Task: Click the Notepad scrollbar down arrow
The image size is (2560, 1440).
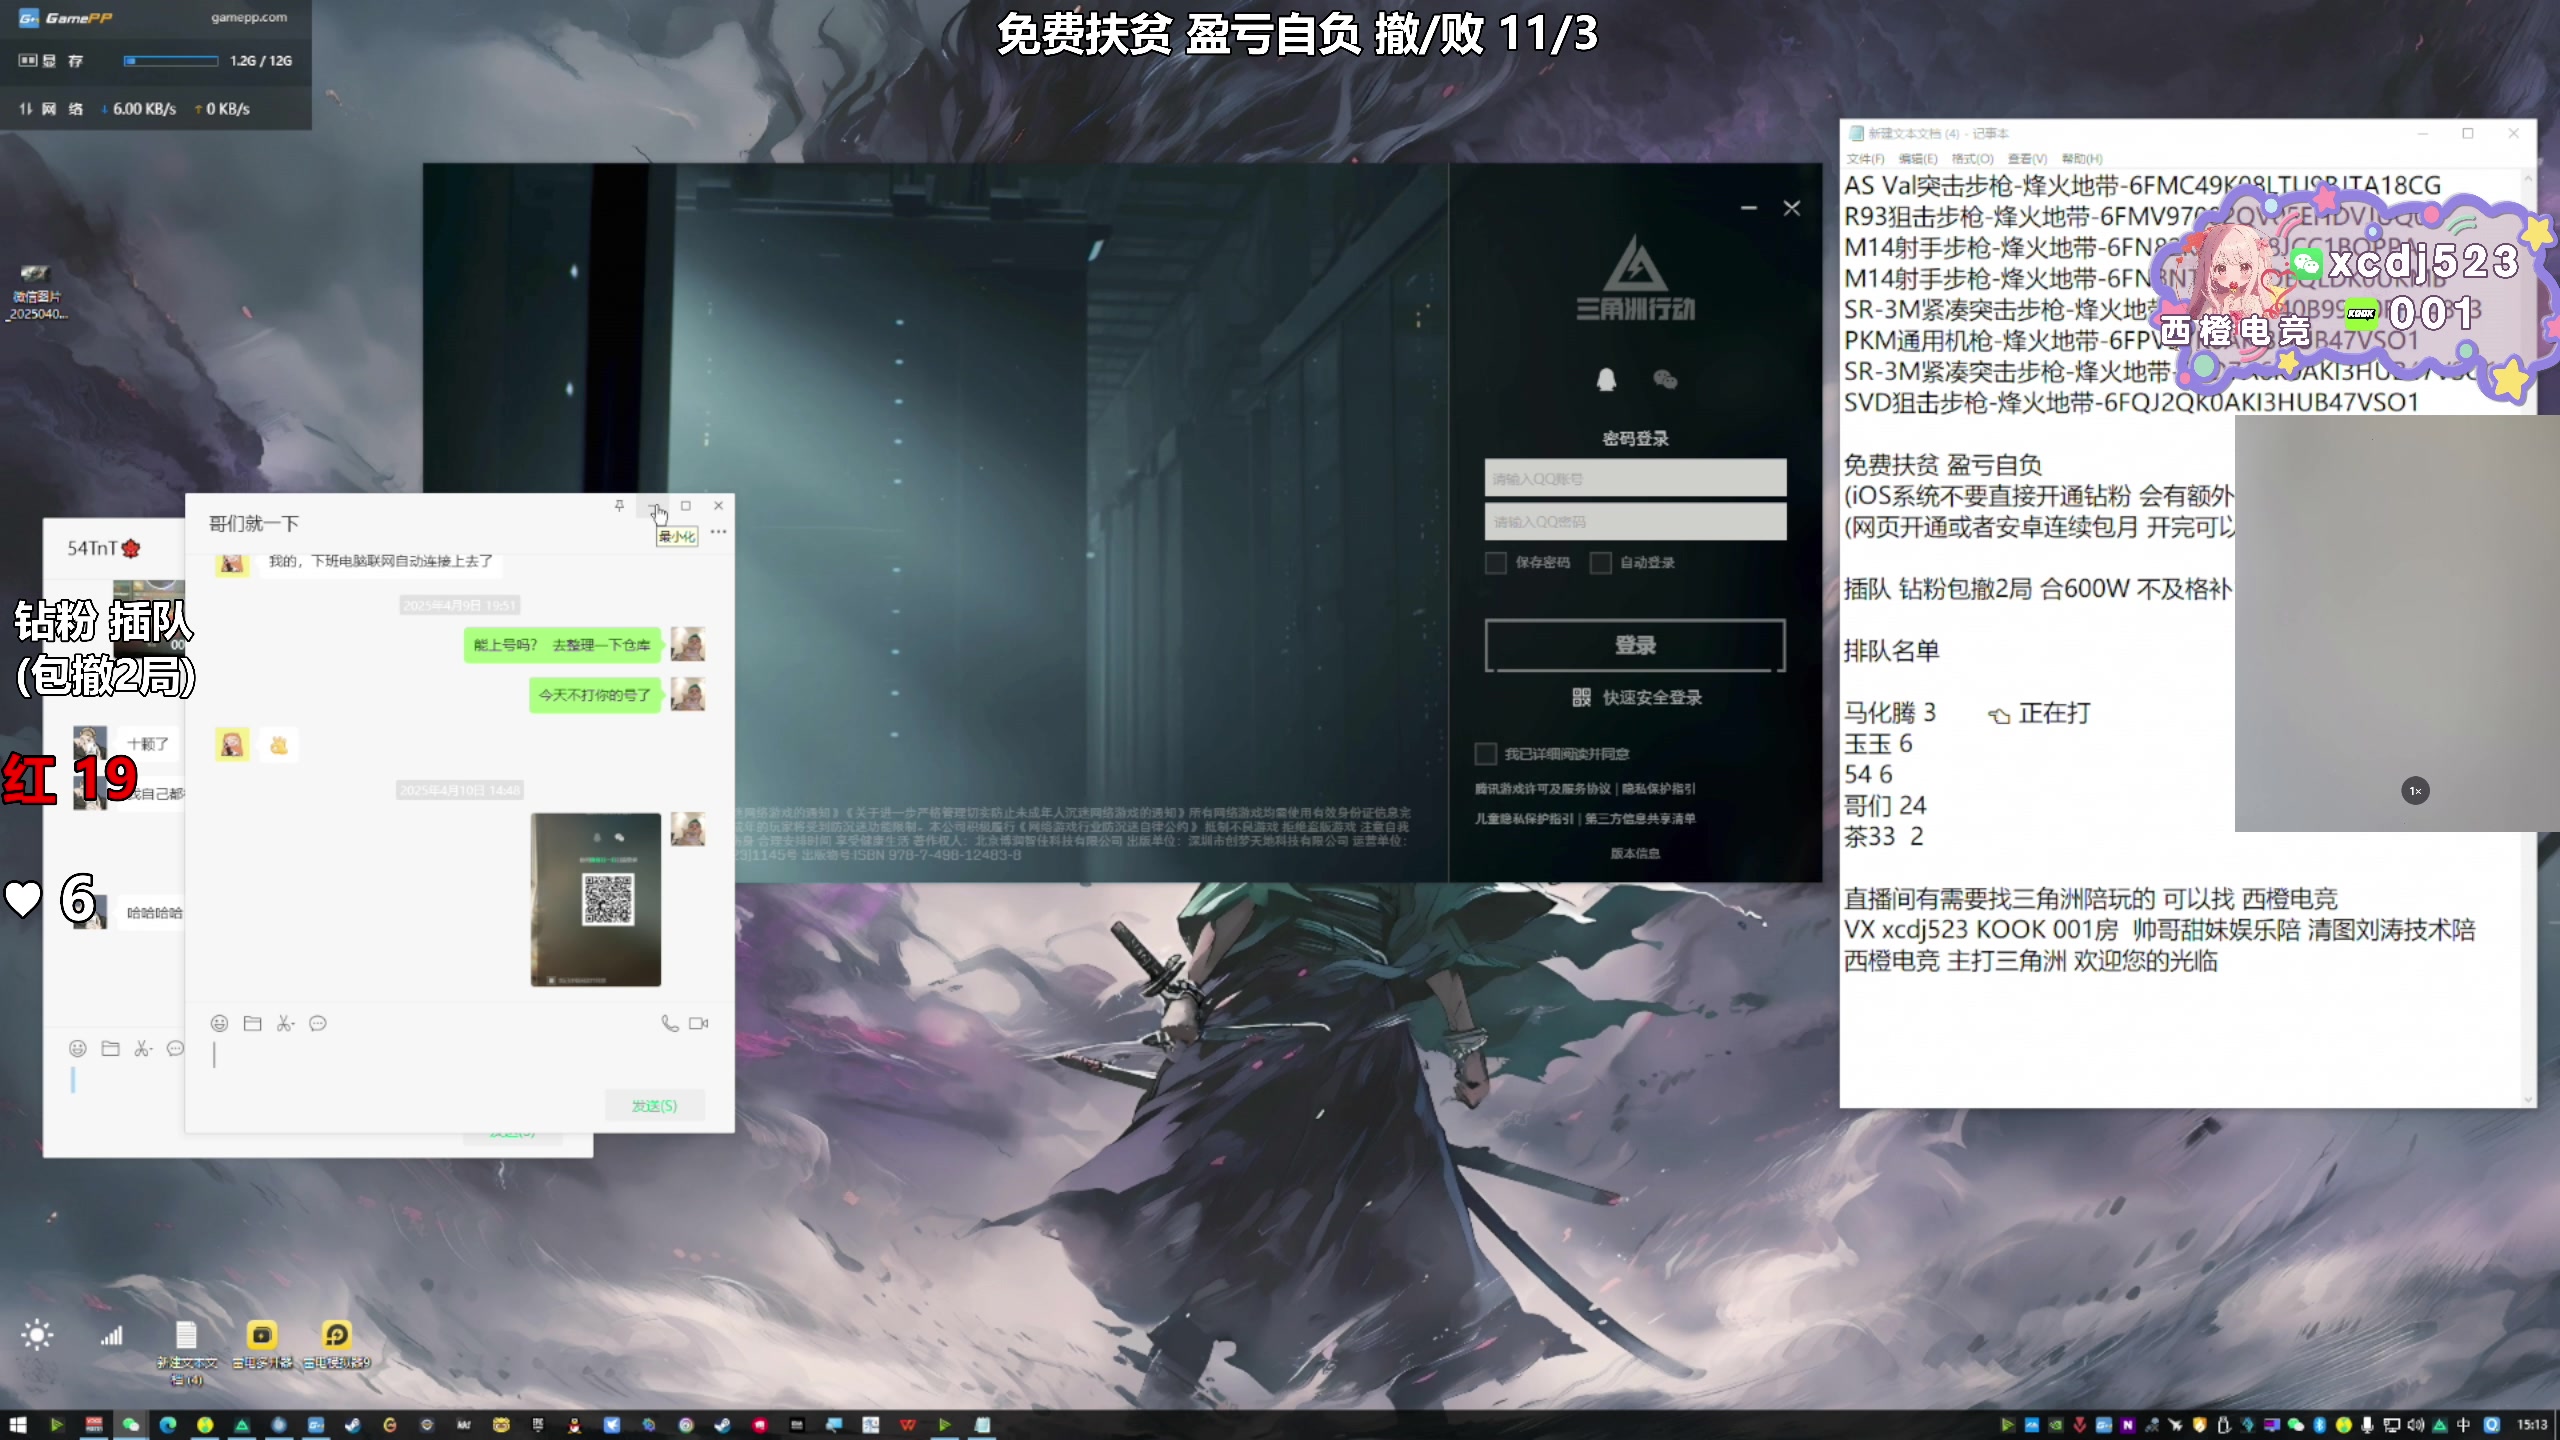Action: [x=2528, y=1100]
